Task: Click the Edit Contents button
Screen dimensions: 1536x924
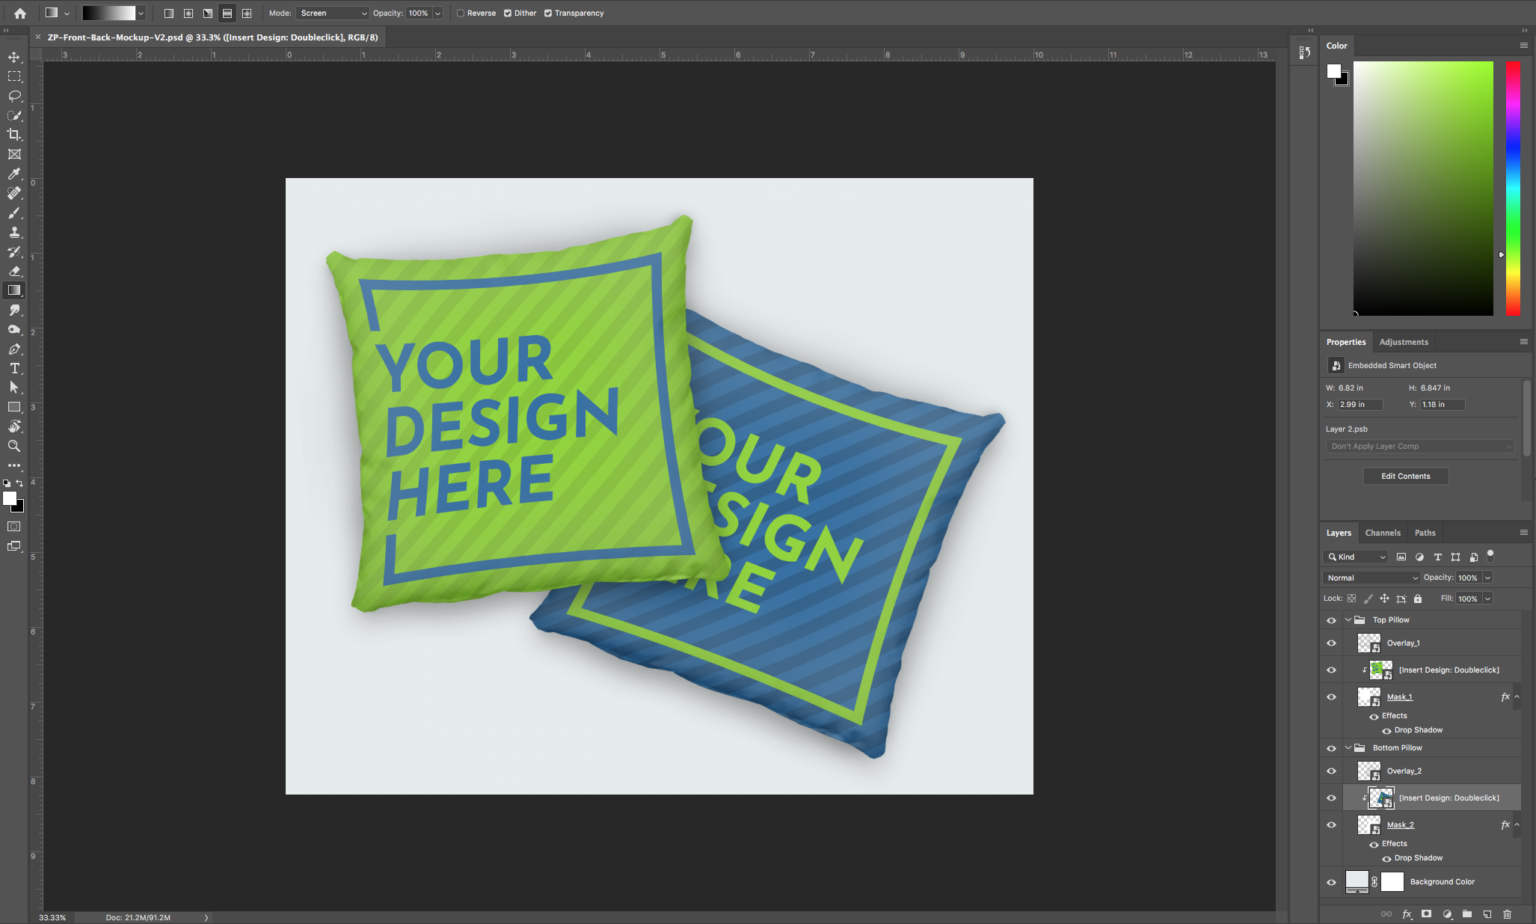Action: tap(1406, 475)
